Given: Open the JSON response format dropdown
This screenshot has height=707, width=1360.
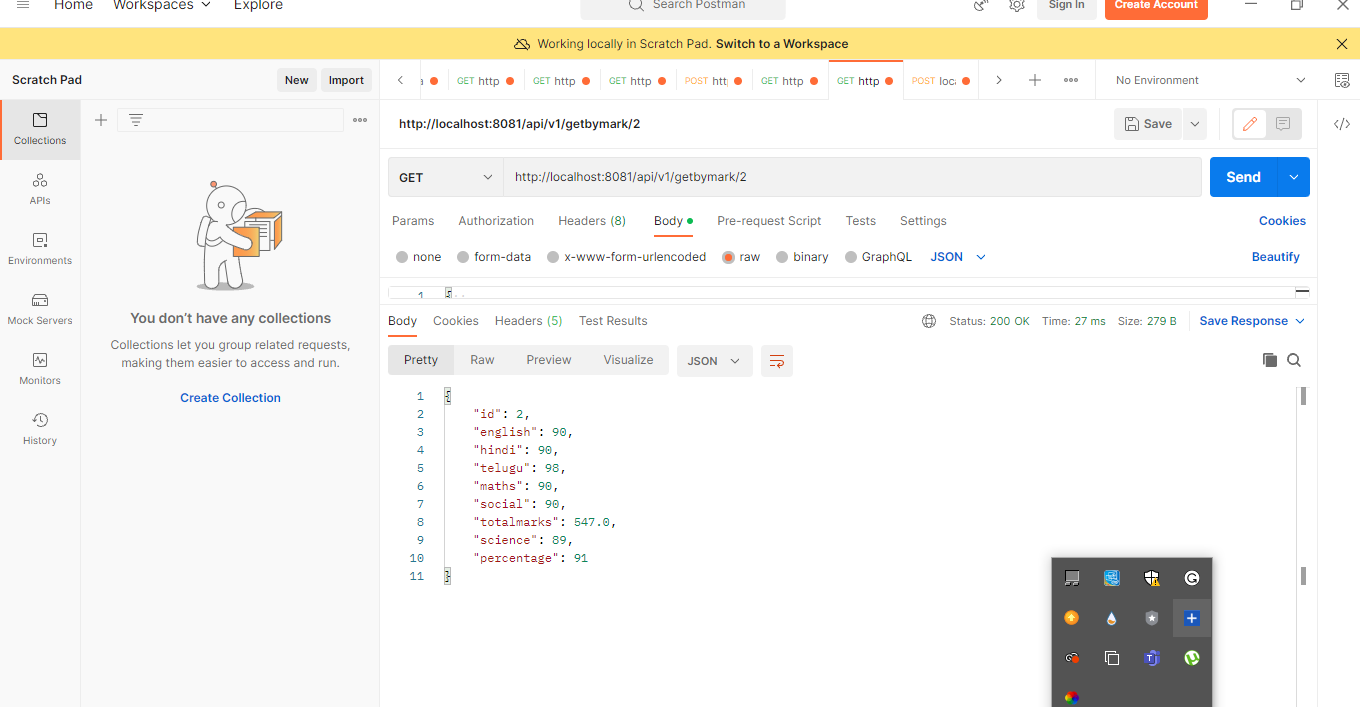Looking at the screenshot, I should coord(714,360).
